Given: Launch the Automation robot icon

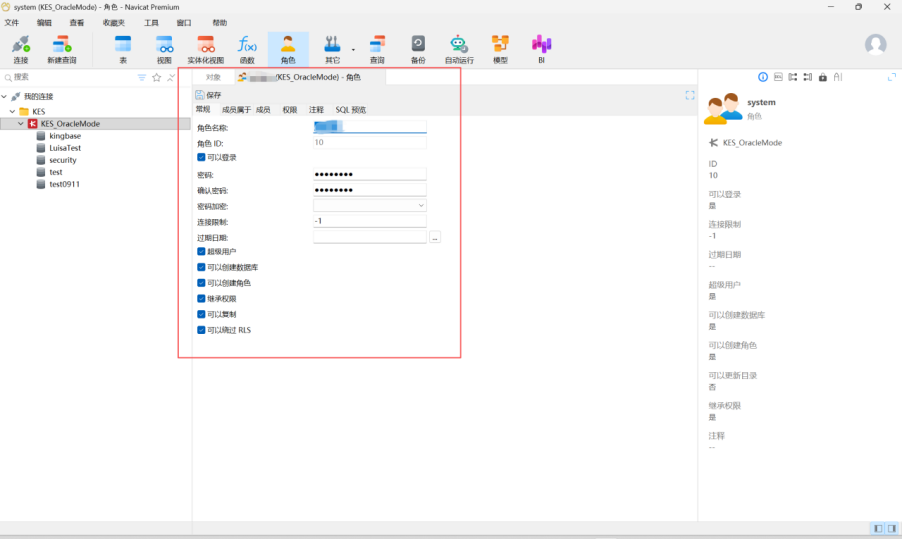Looking at the screenshot, I should click(459, 48).
